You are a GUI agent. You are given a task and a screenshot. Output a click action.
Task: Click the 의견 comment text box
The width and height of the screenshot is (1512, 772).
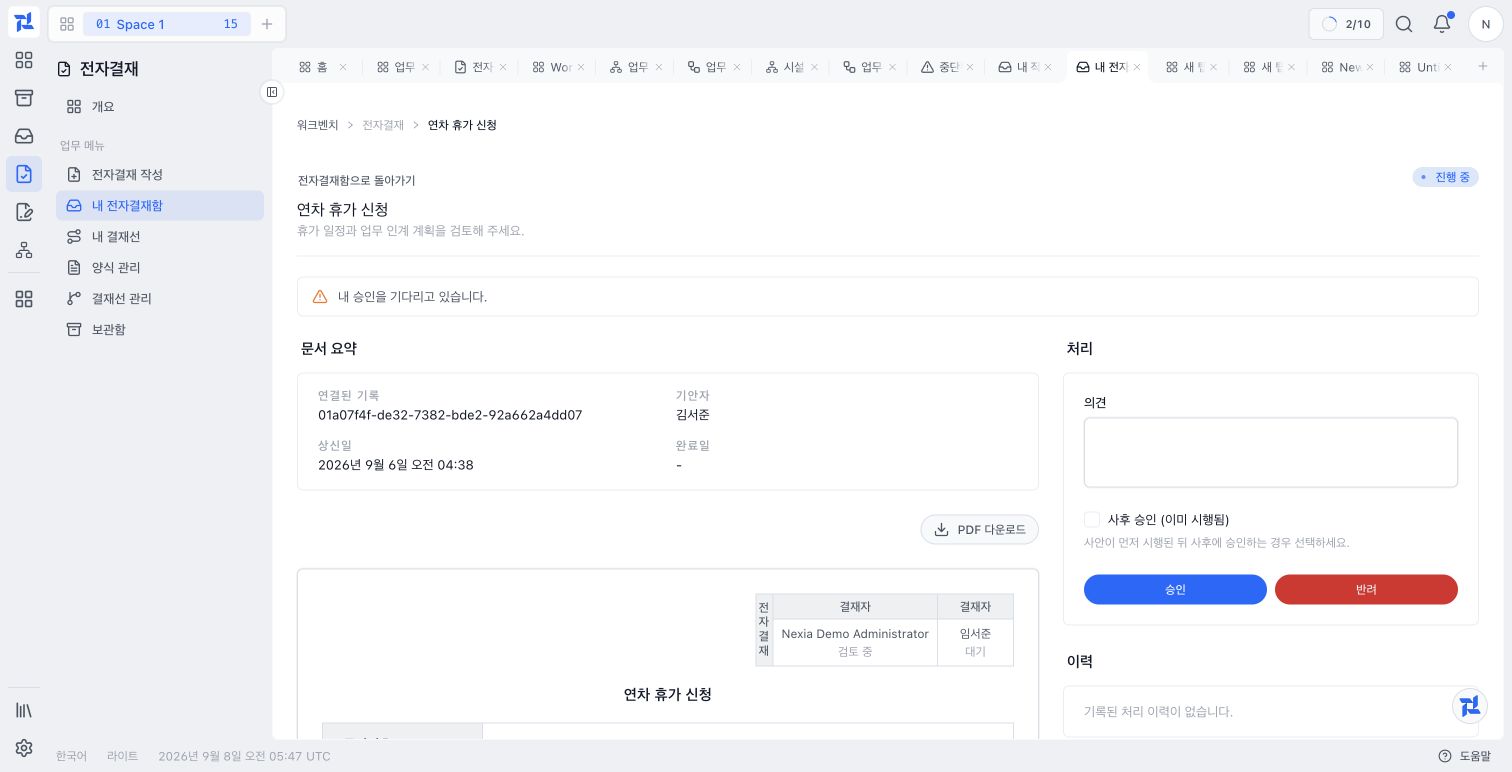(1271, 453)
